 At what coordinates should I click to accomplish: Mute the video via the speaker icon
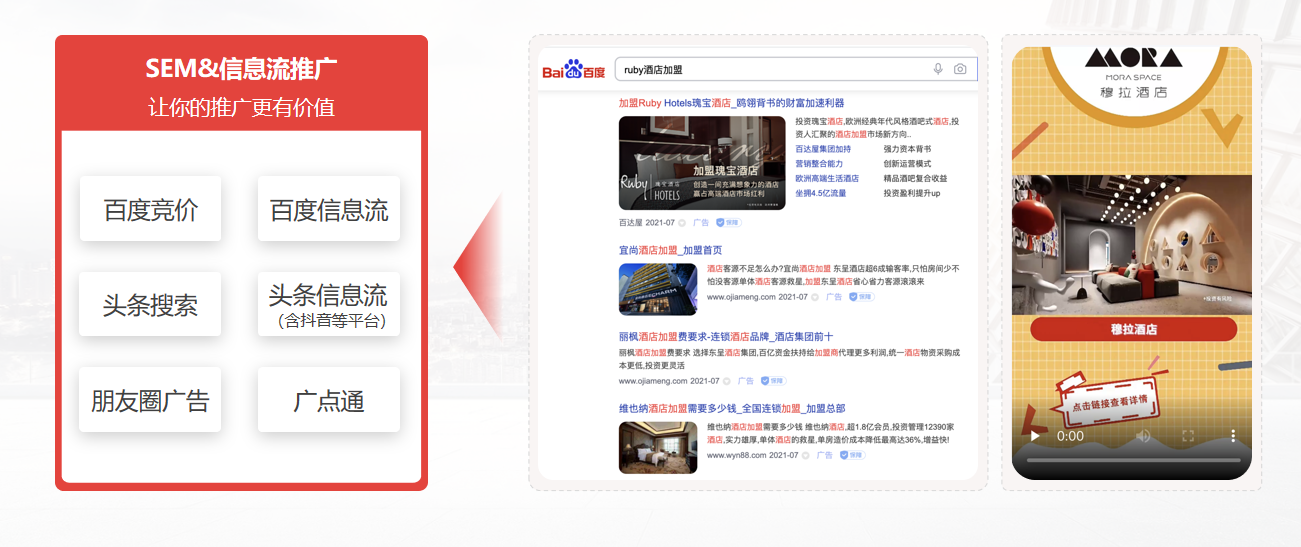[1144, 436]
